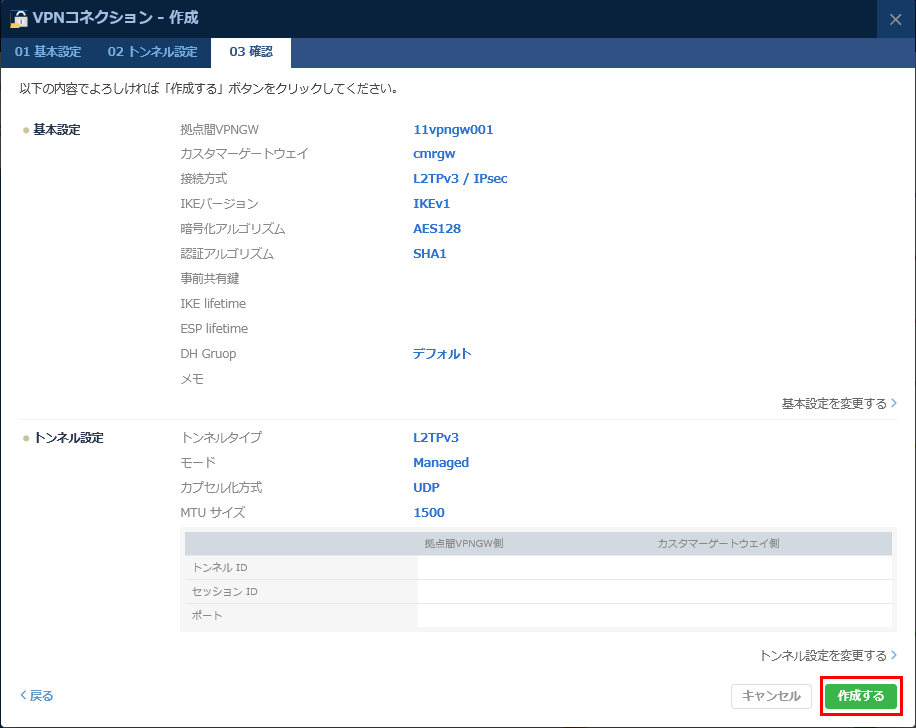This screenshot has width=916, height=728.
Task: Click the デフォルト DH Group value
Action: (x=442, y=353)
